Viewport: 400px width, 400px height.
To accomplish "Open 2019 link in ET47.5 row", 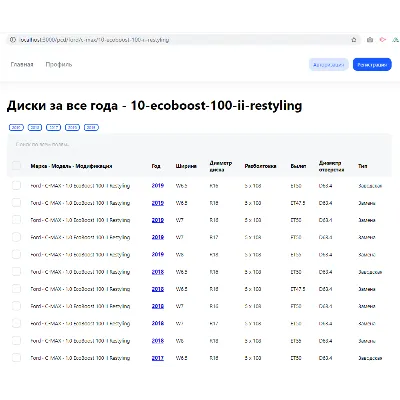I will coord(158,203).
